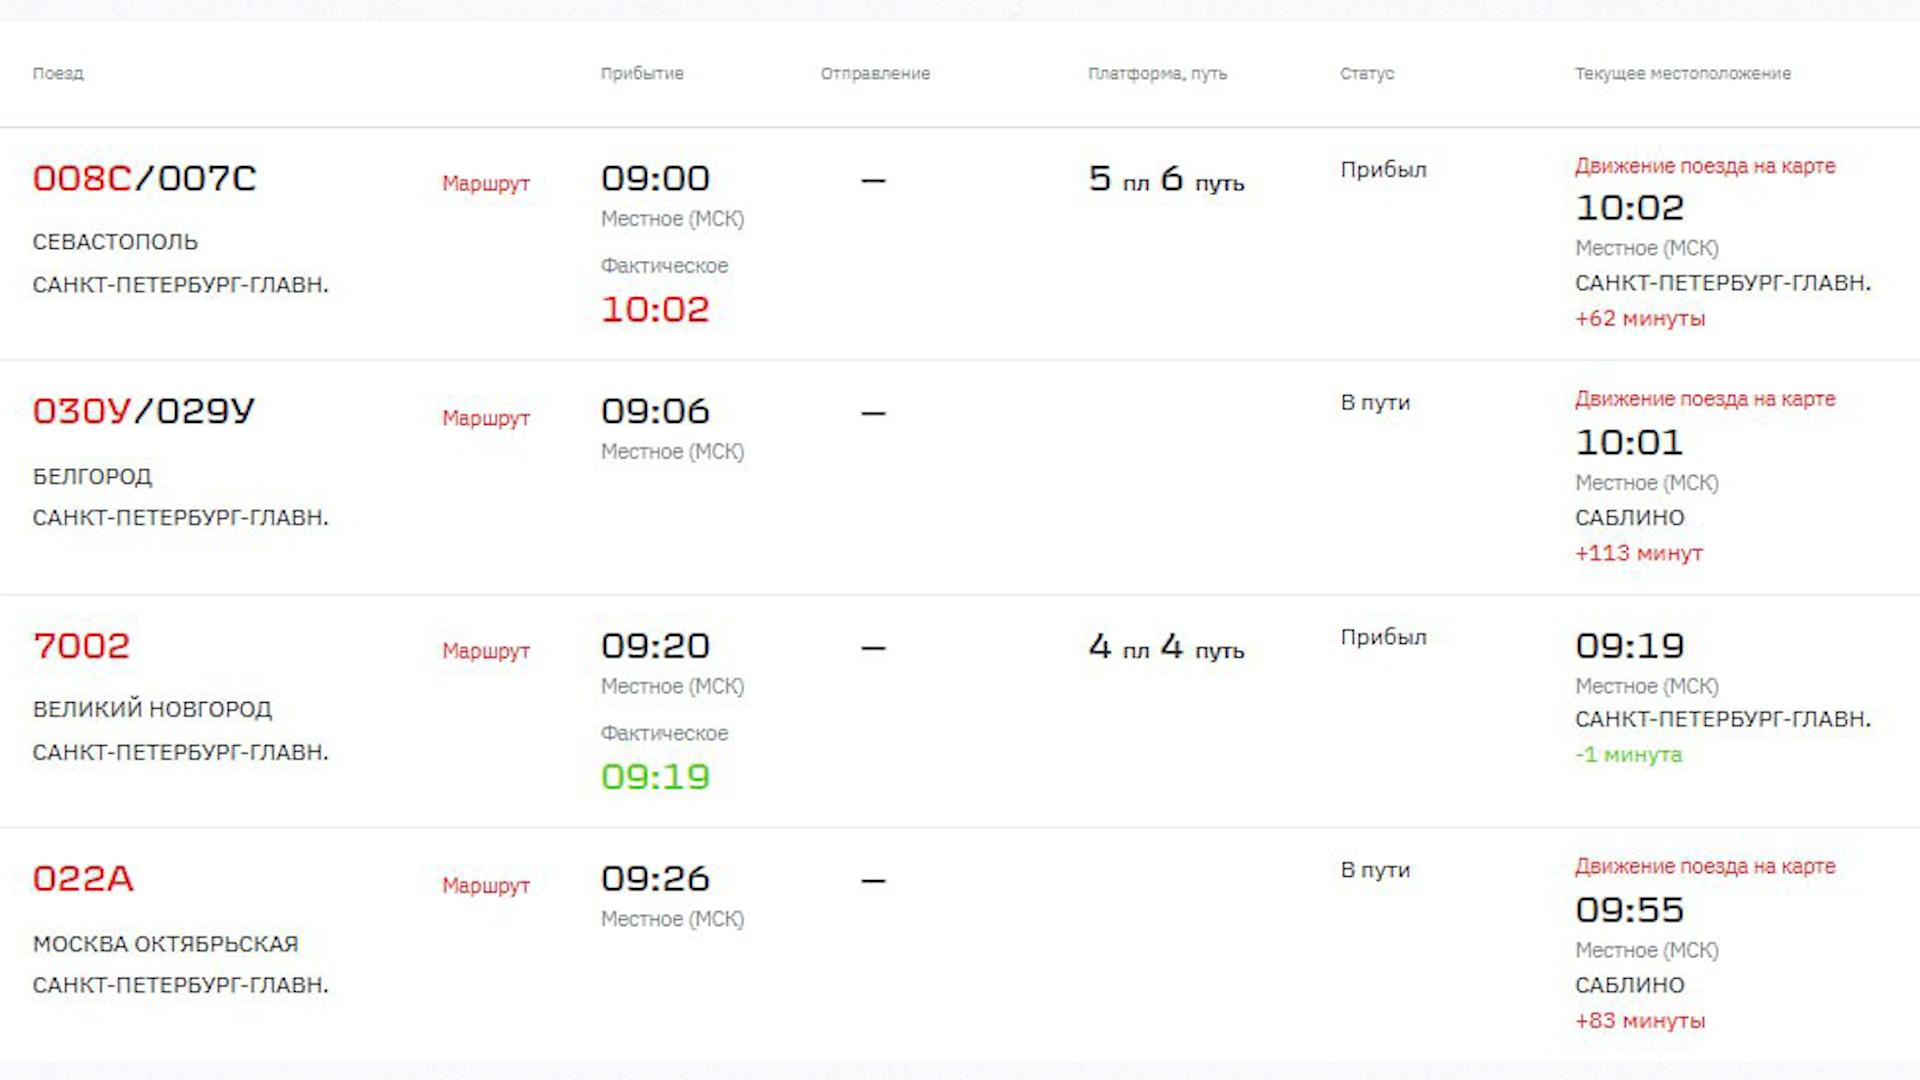1920x1080 pixels.
Task: Click train number 7002
Action: point(81,646)
